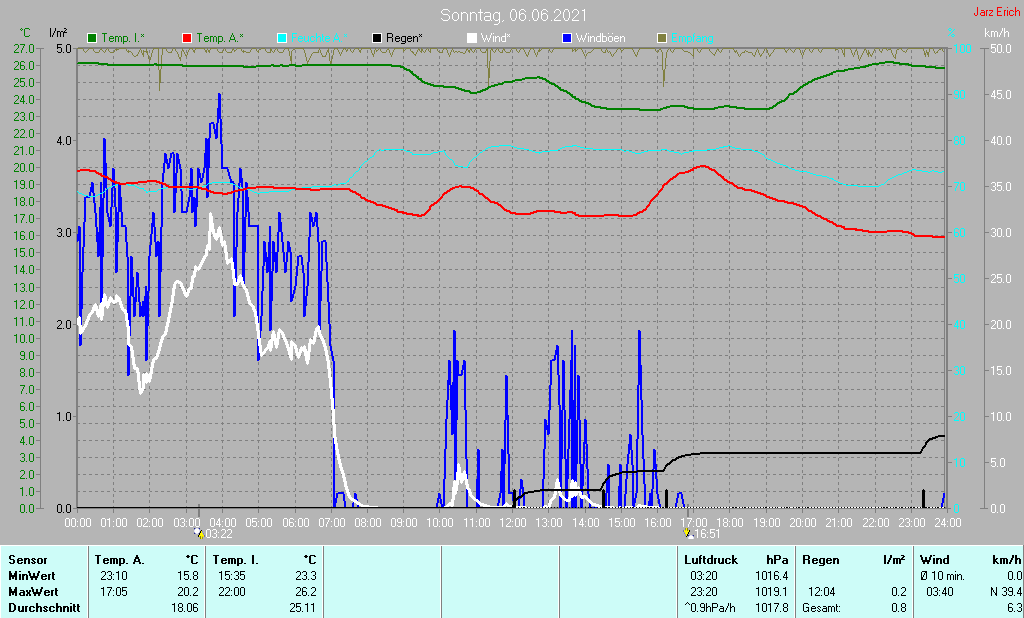1024x618 pixels.
Task: Click the green Temp. I. legend square
Action: 93,38
